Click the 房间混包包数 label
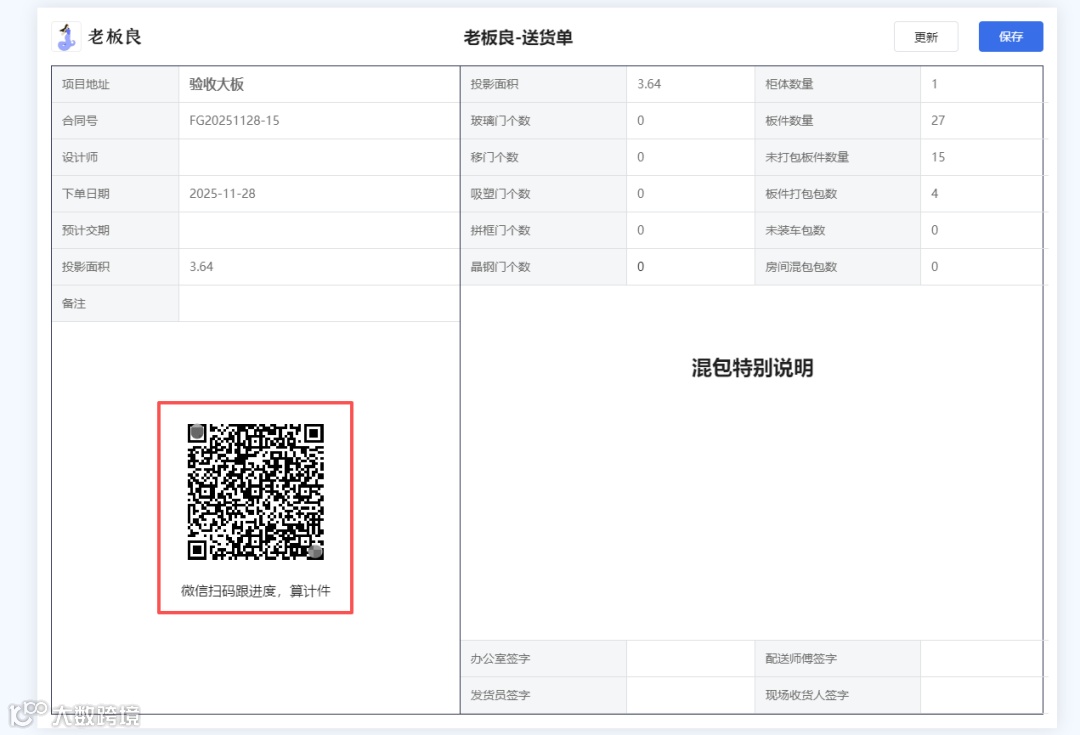The width and height of the screenshot is (1080, 735). coord(800,267)
